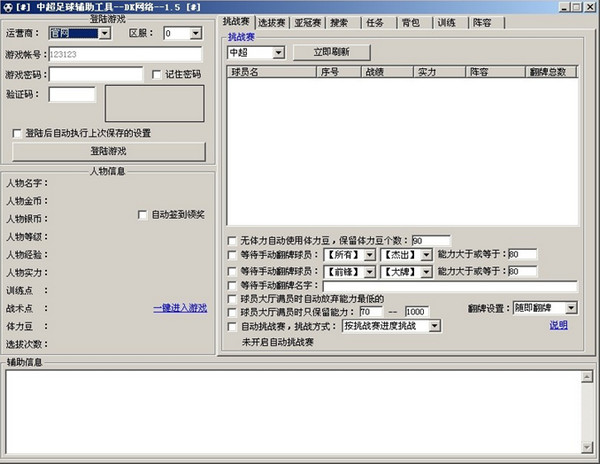This screenshot has width=600, height=464.
Task: Minimize the 中超足球辅助工具 window
Action: click(564, 7)
